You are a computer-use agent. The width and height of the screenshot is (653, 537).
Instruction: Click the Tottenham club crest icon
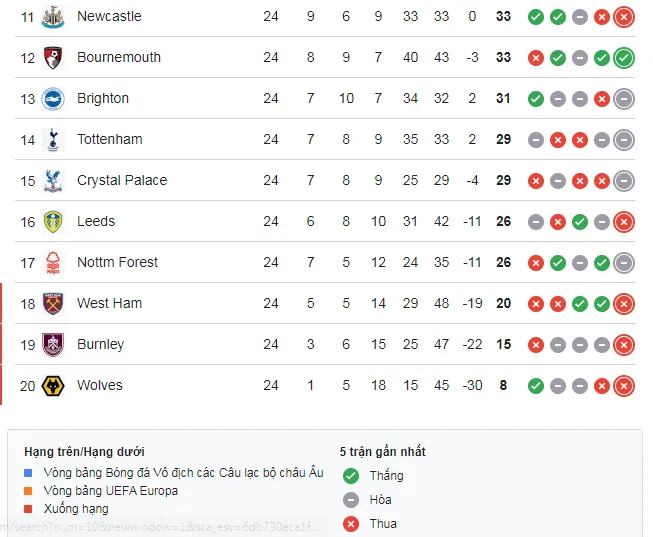coord(53,140)
